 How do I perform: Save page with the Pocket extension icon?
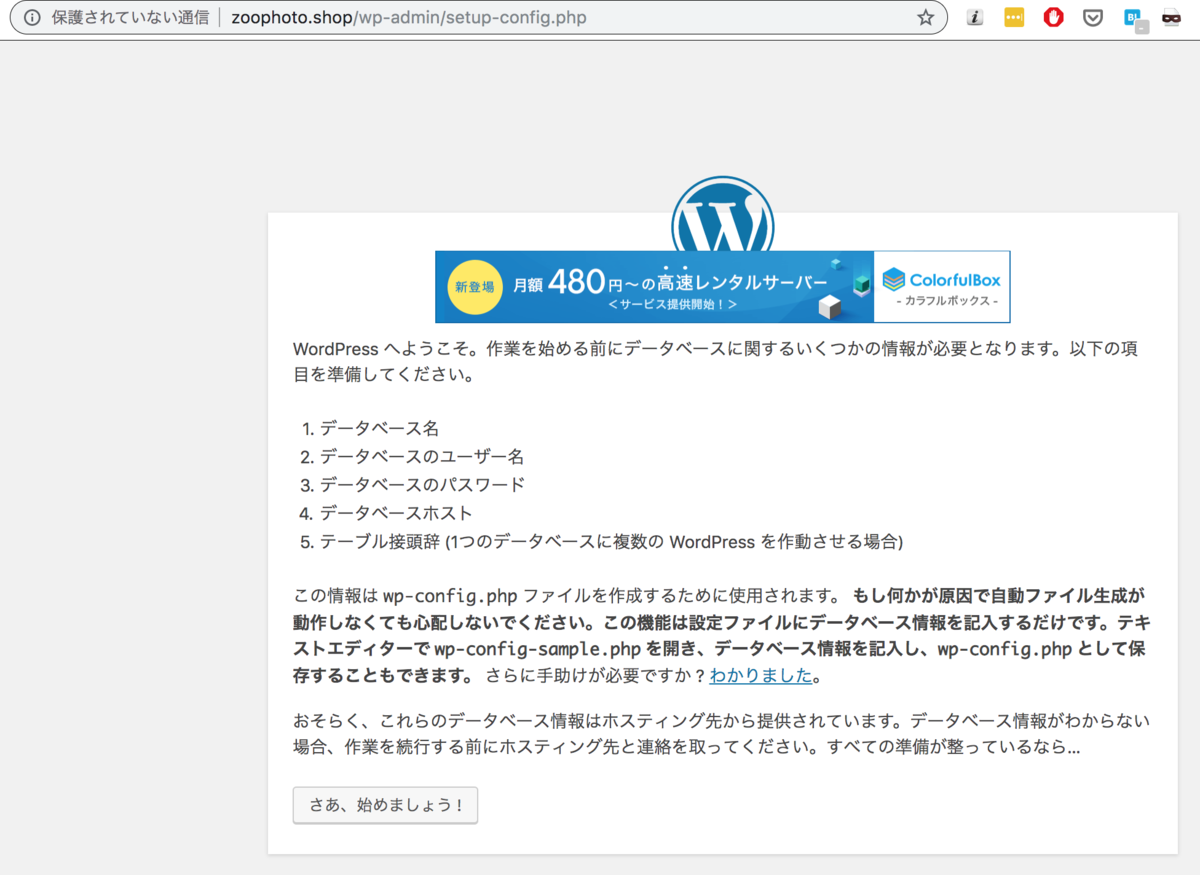(x=1093, y=18)
